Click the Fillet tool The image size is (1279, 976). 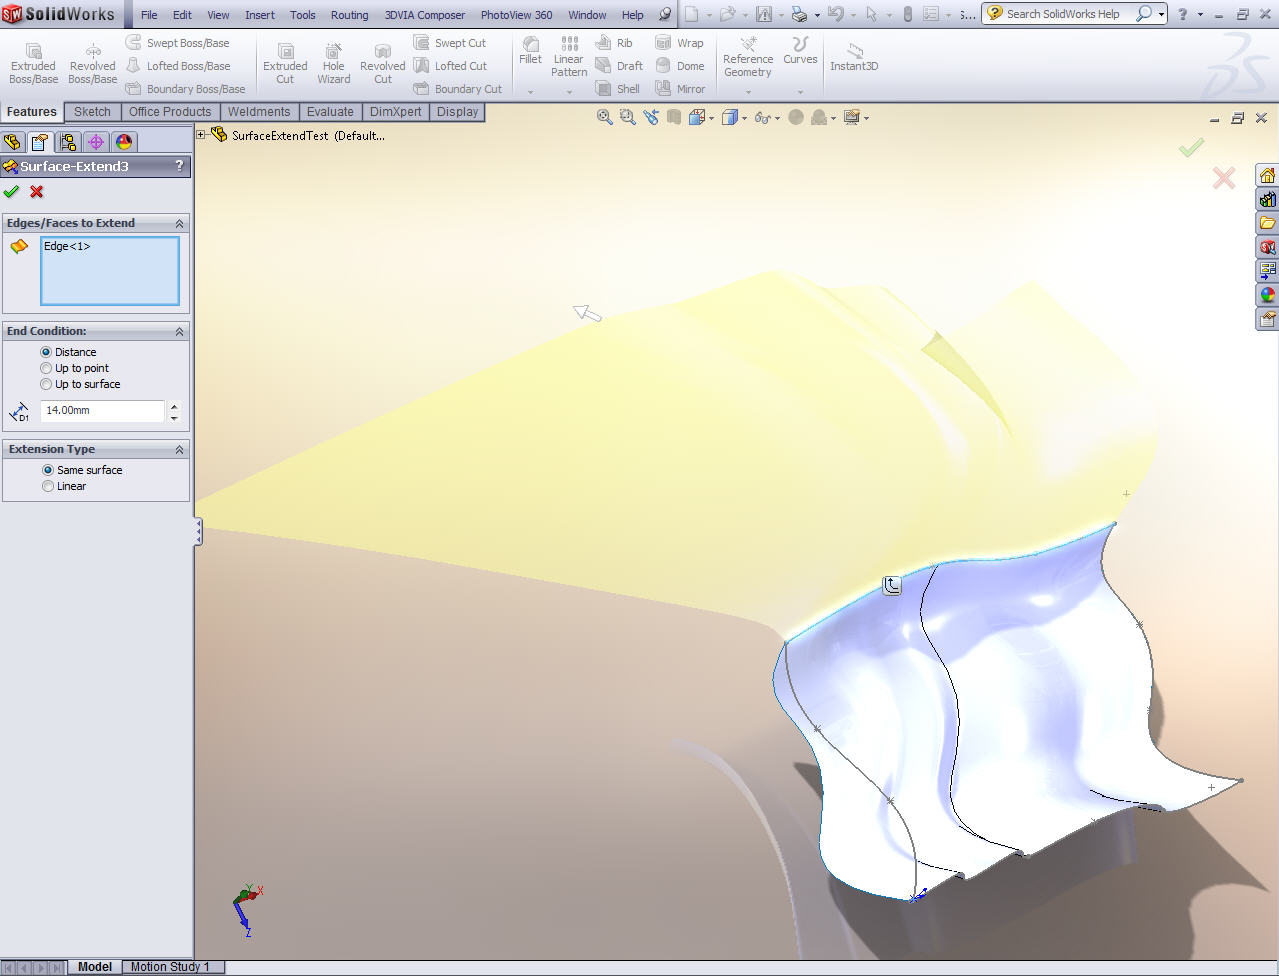pyautogui.click(x=530, y=50)
